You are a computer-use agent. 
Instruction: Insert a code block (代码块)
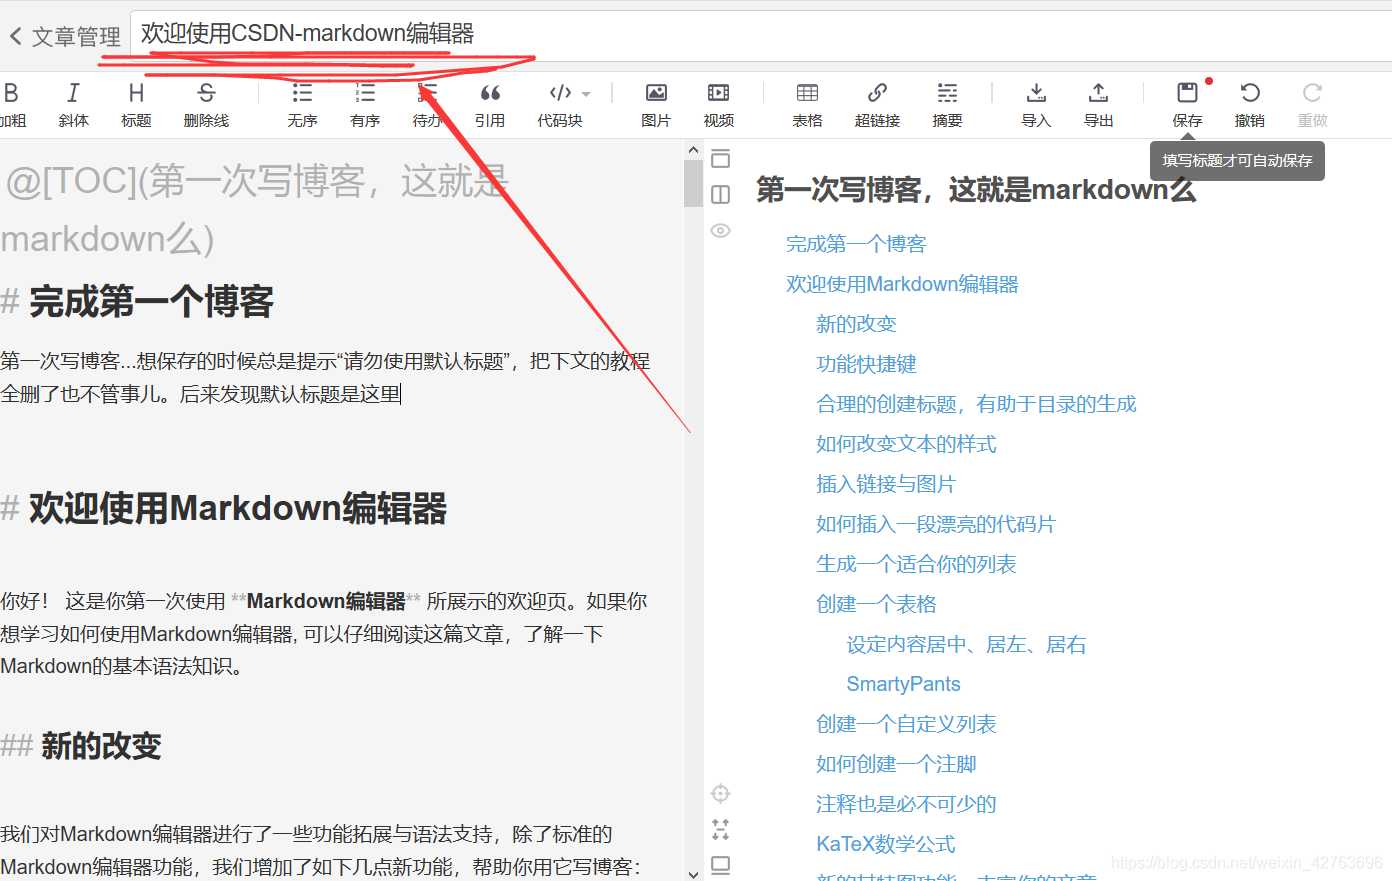[x=560, y=104]
